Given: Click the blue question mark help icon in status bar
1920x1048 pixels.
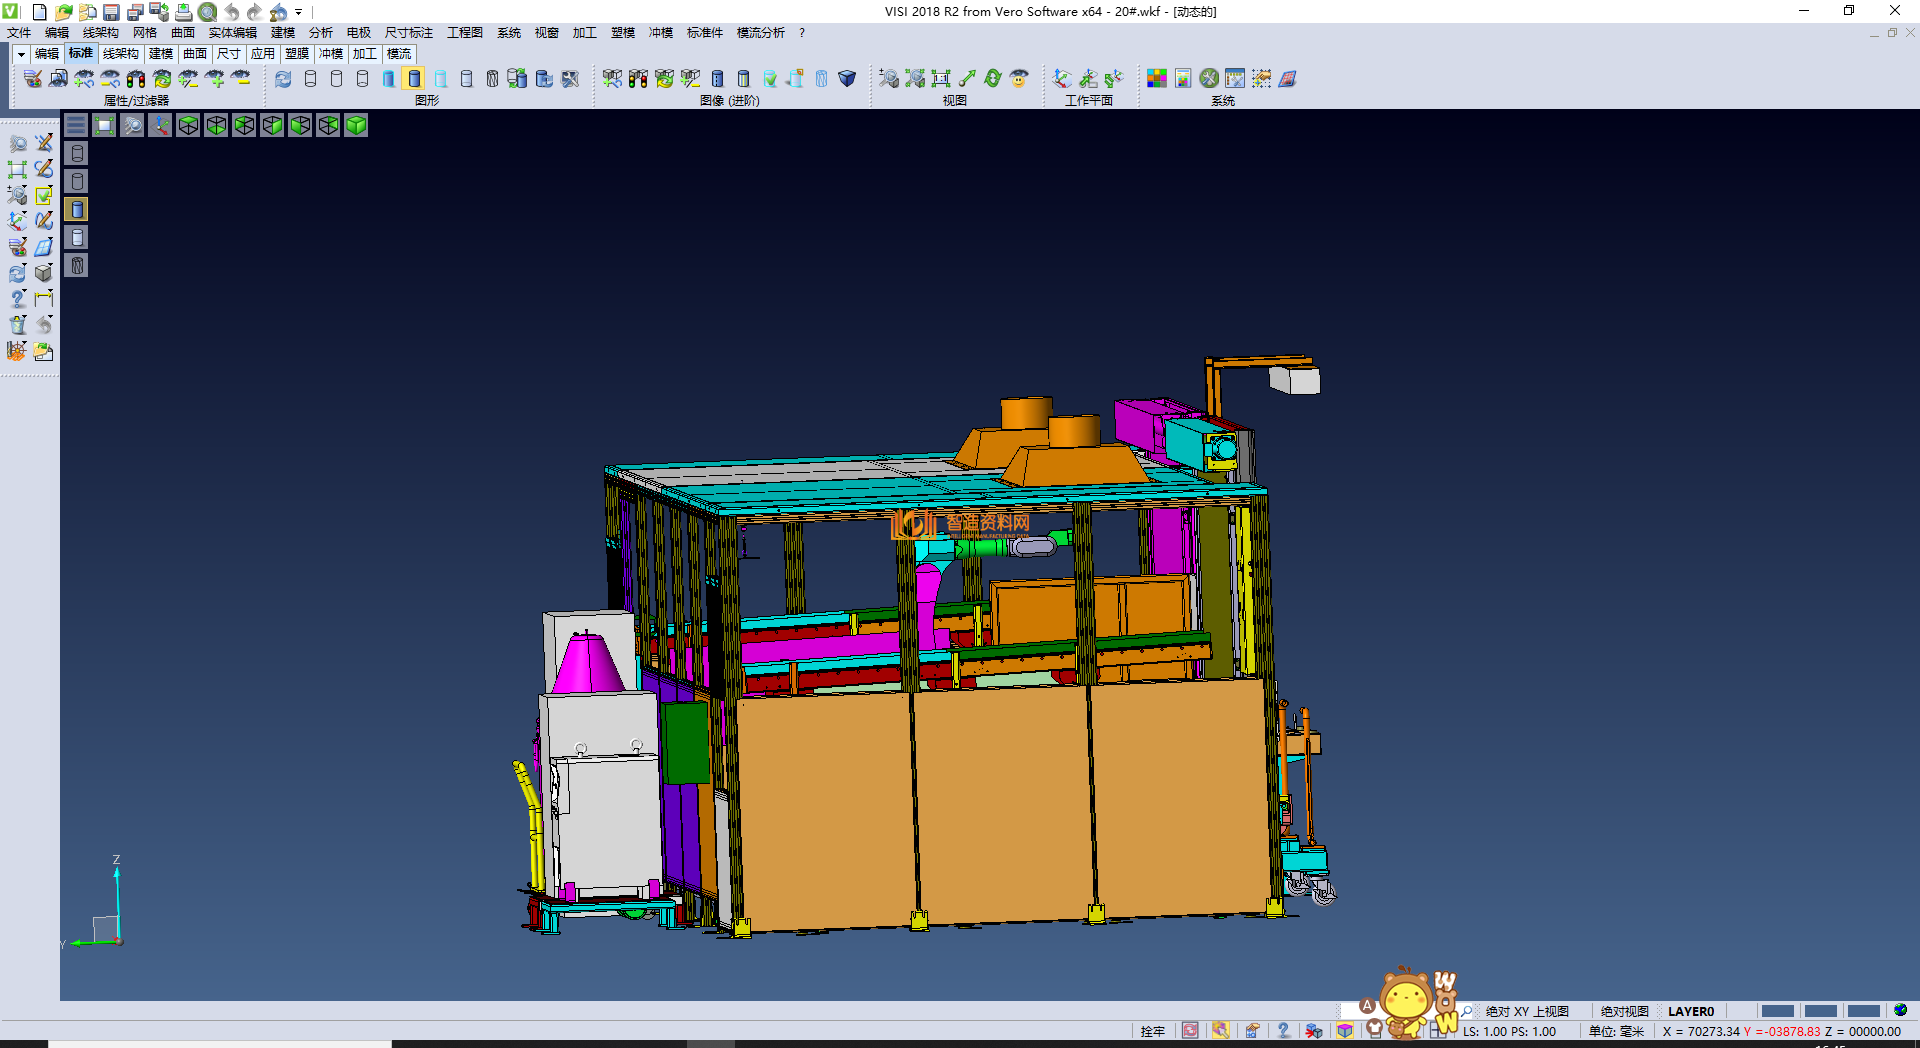Looking at the screenshot, I should pos(1283,1031).
